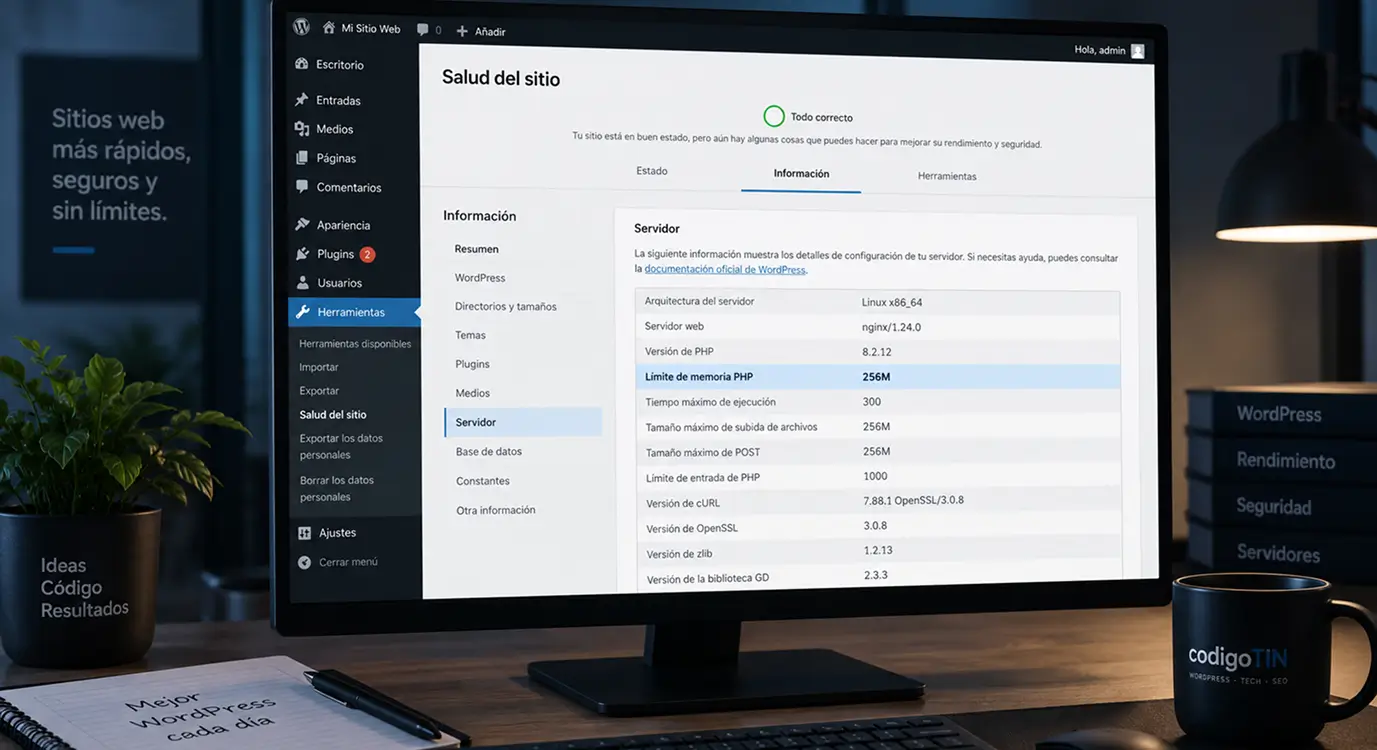1377x750 pixels.
Task: Select the value 7.88.1 OpenSSL/3.0.8
Action: tap(914, 500)
